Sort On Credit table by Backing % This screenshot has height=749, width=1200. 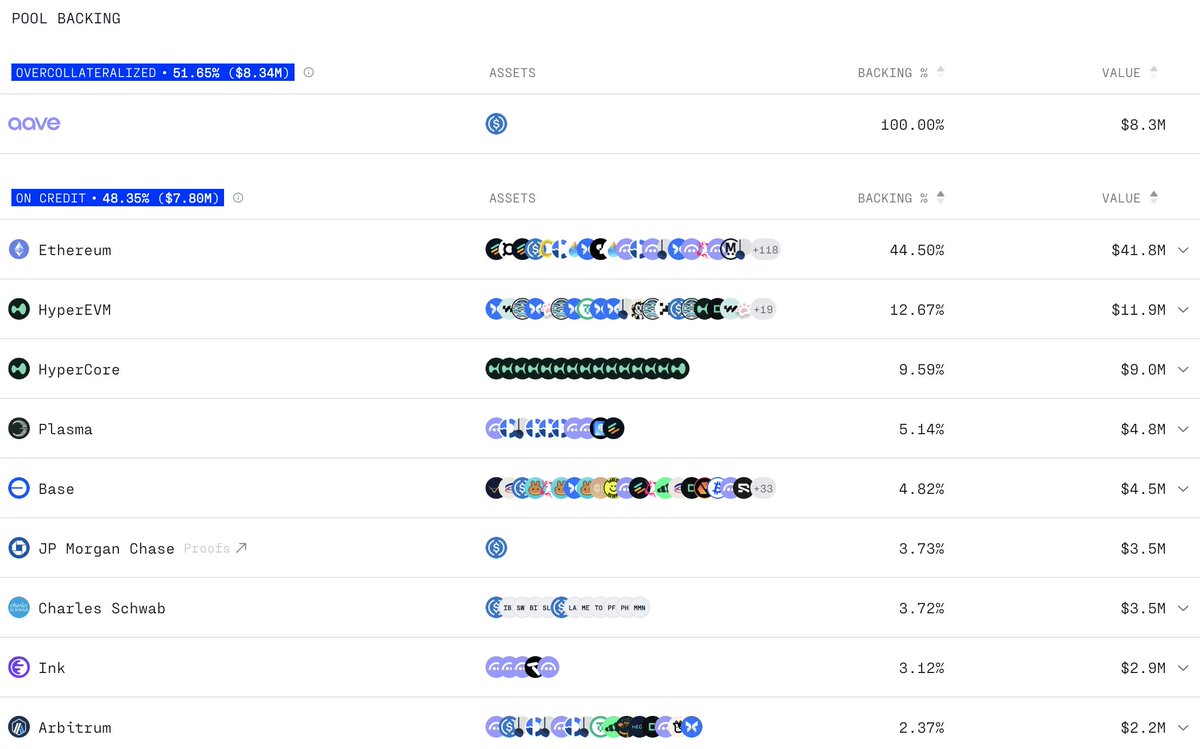click(941, 198)
